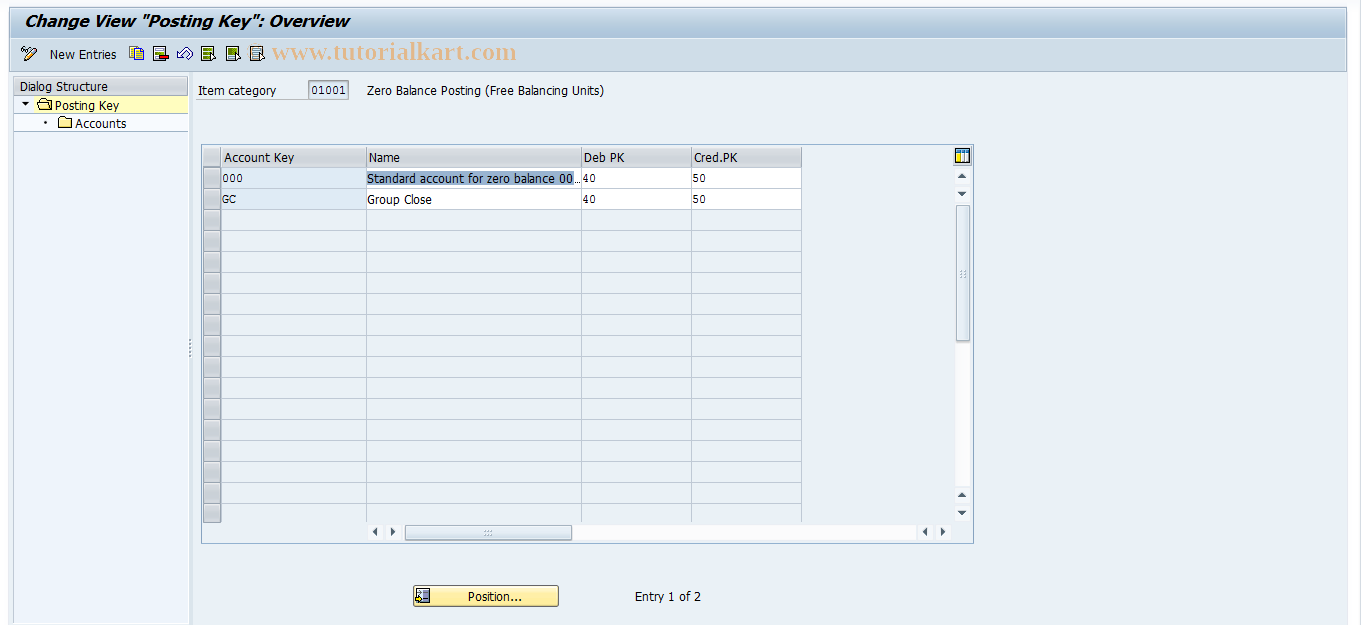
Task: Click the Item category label
Action: click(x=237, y=90)
